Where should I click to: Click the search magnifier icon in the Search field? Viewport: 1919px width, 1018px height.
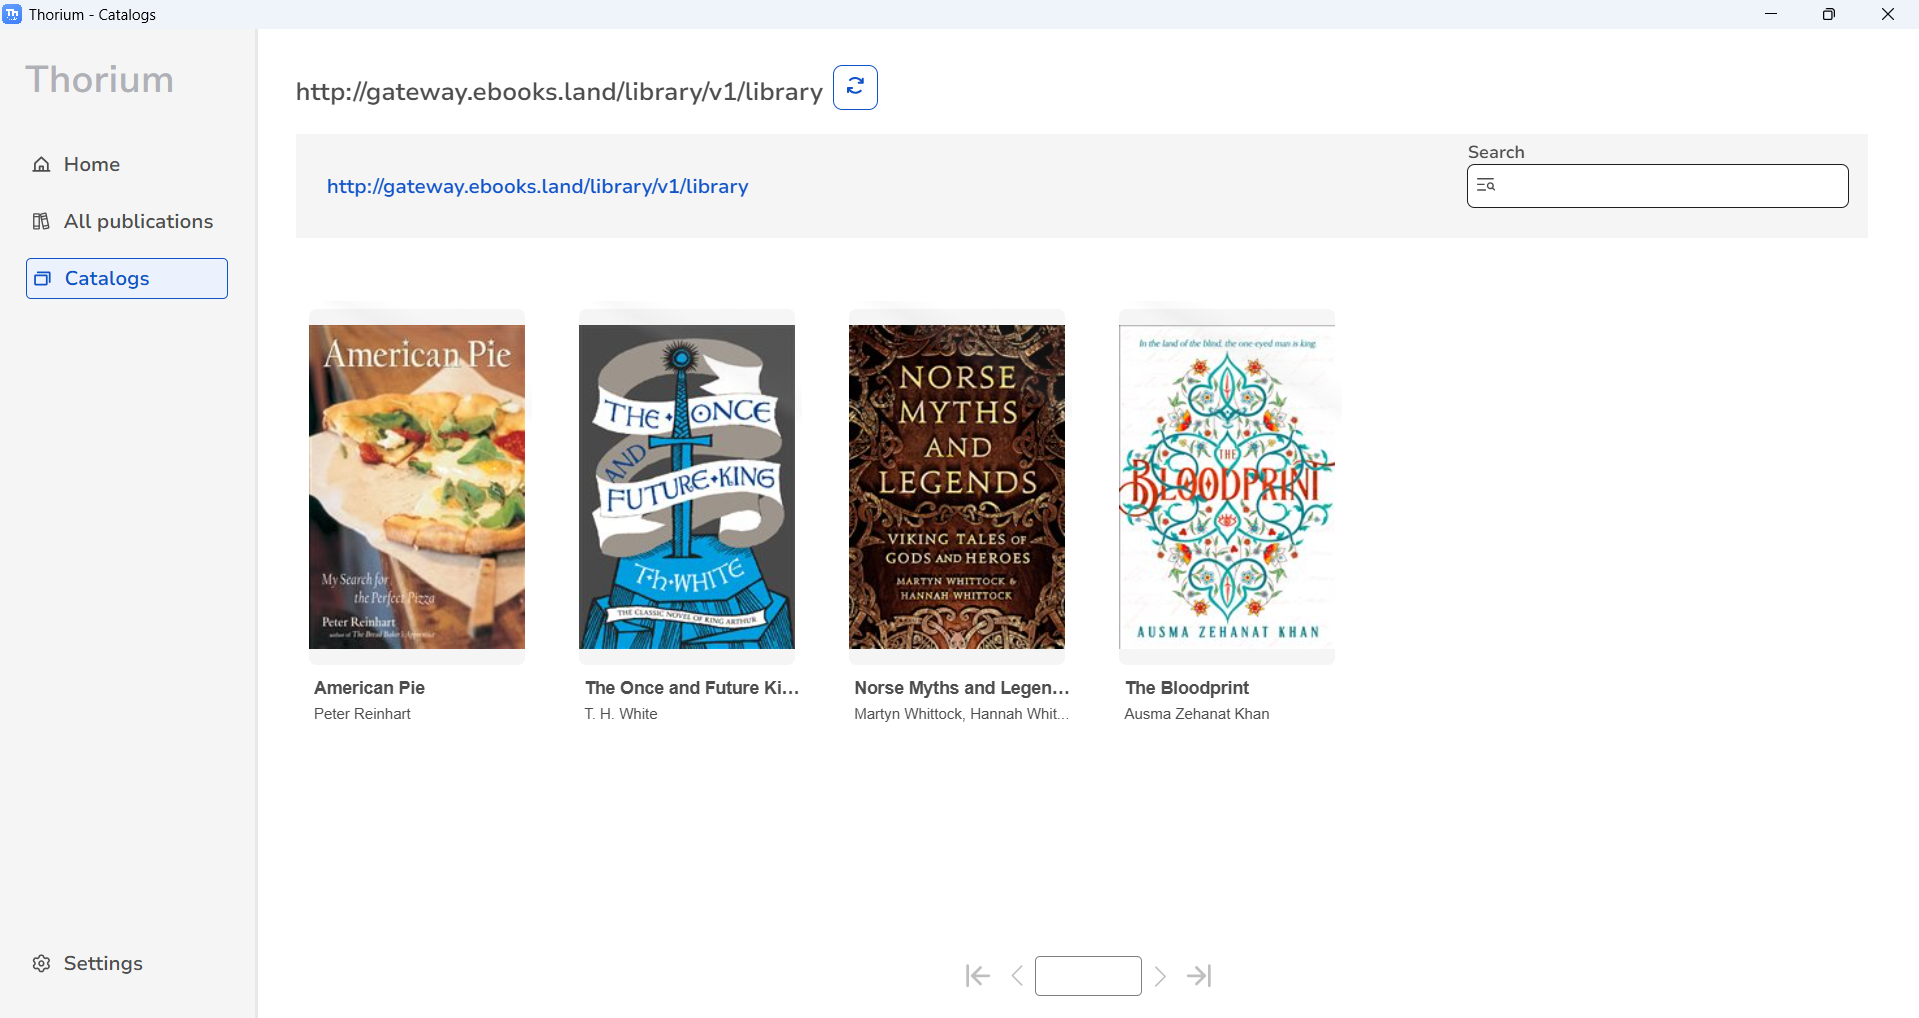(x=1486, y=185)
